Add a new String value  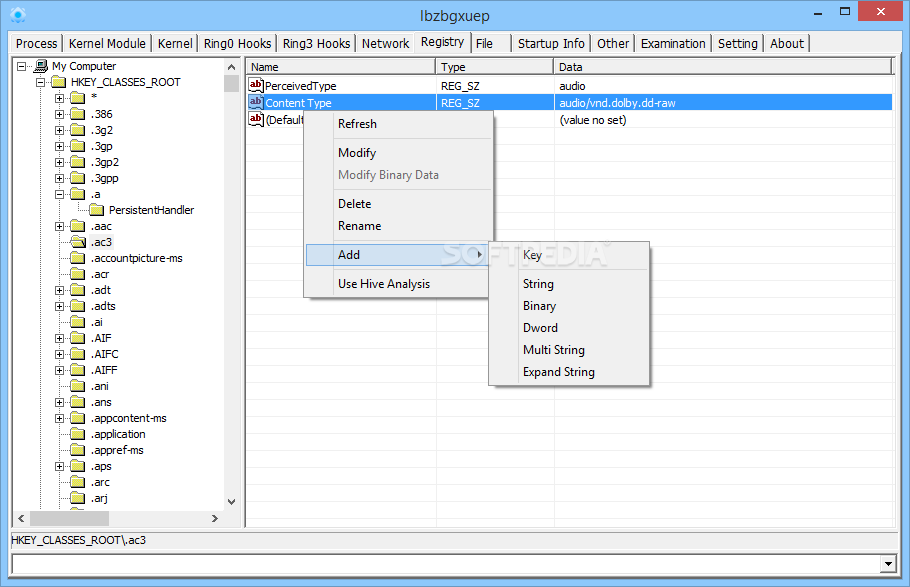569,284
